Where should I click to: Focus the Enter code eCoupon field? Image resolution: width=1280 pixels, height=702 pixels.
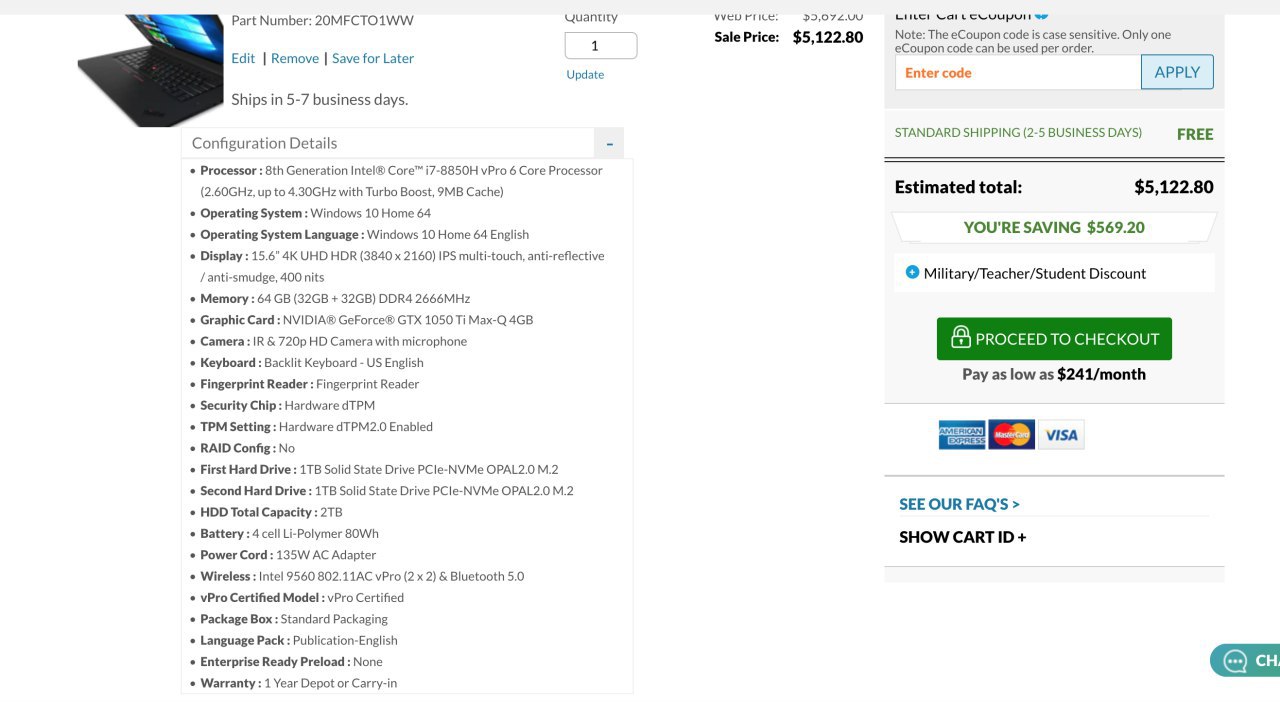pos(1018,72)
